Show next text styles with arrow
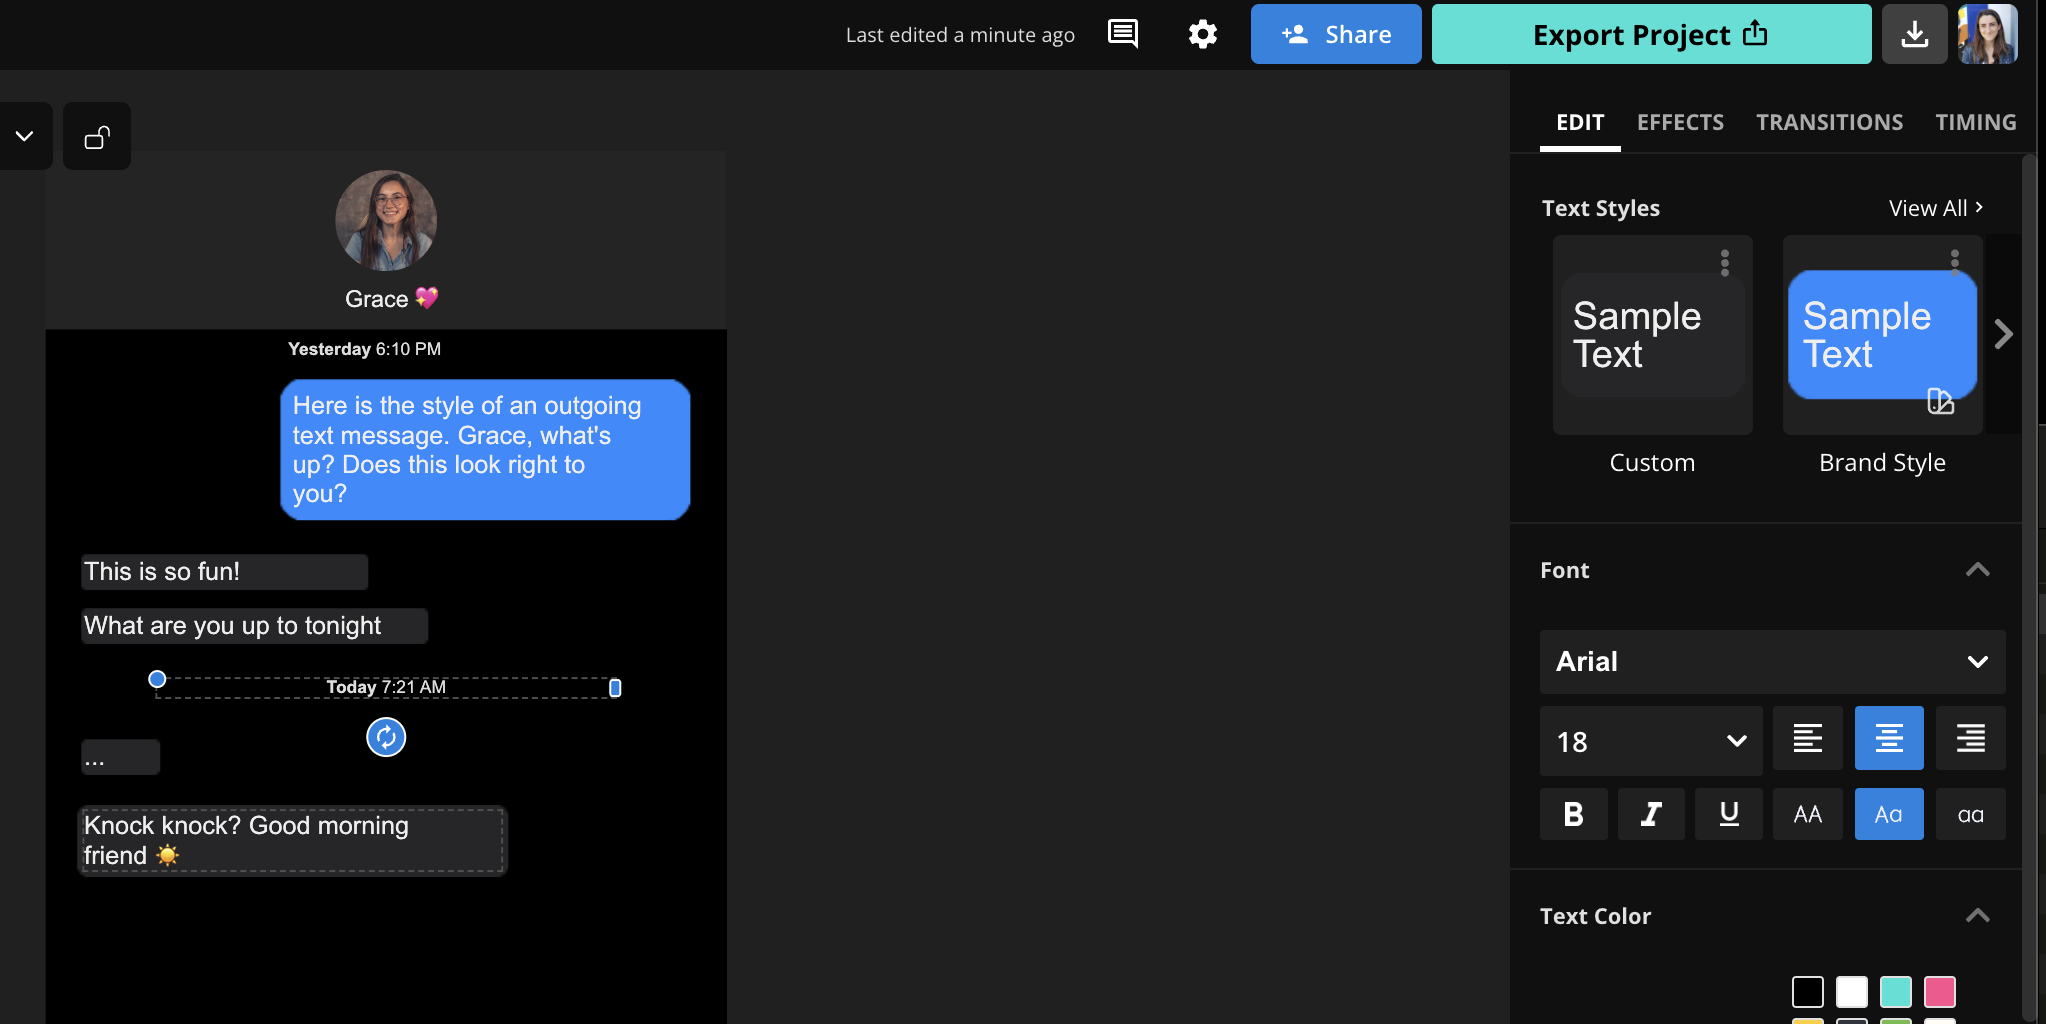Image resolution: width=2046 pixels, height=1024 pixels. (2002, 334)
